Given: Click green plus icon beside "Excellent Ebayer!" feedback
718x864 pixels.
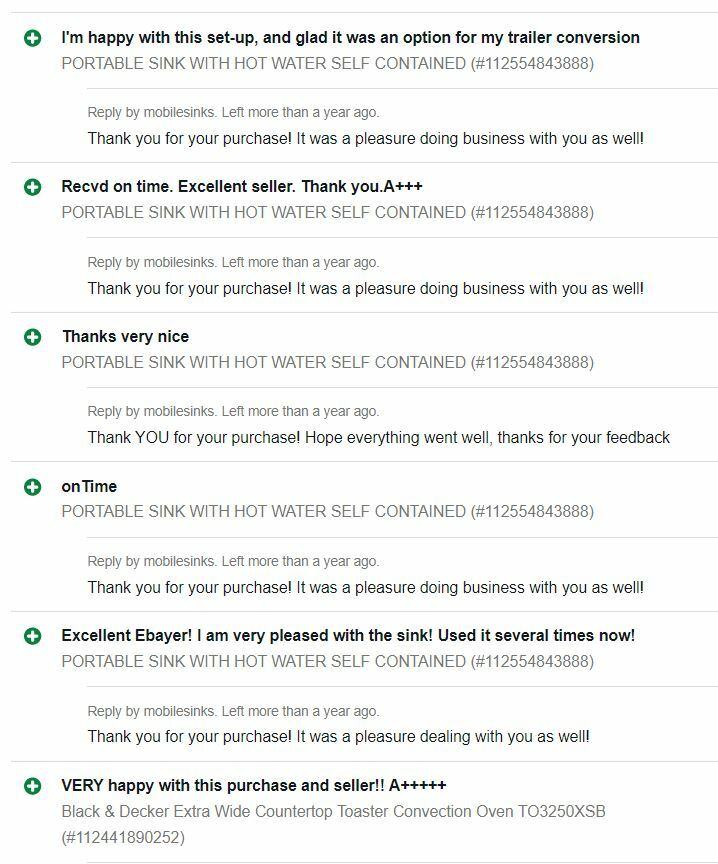Looking at the screenshot, I should pyautogui.click(x=33, y=636).
